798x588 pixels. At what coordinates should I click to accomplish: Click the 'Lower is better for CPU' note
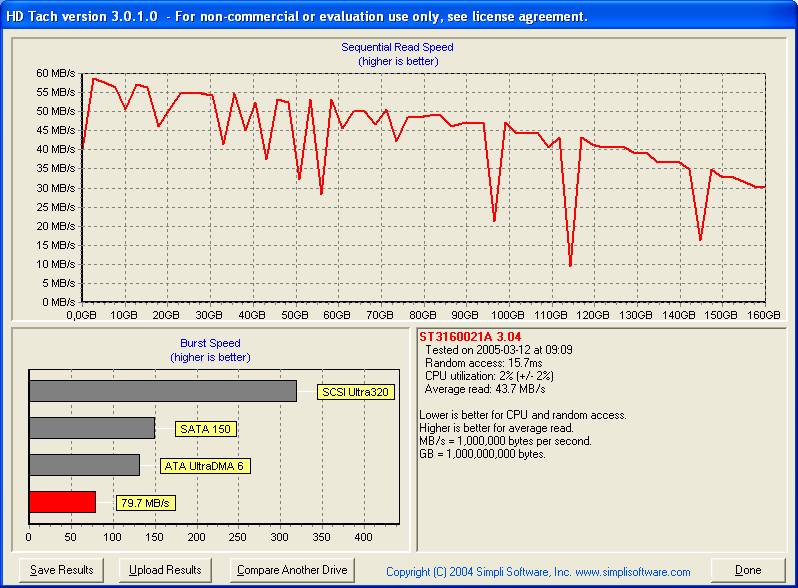tap(523, 415)
